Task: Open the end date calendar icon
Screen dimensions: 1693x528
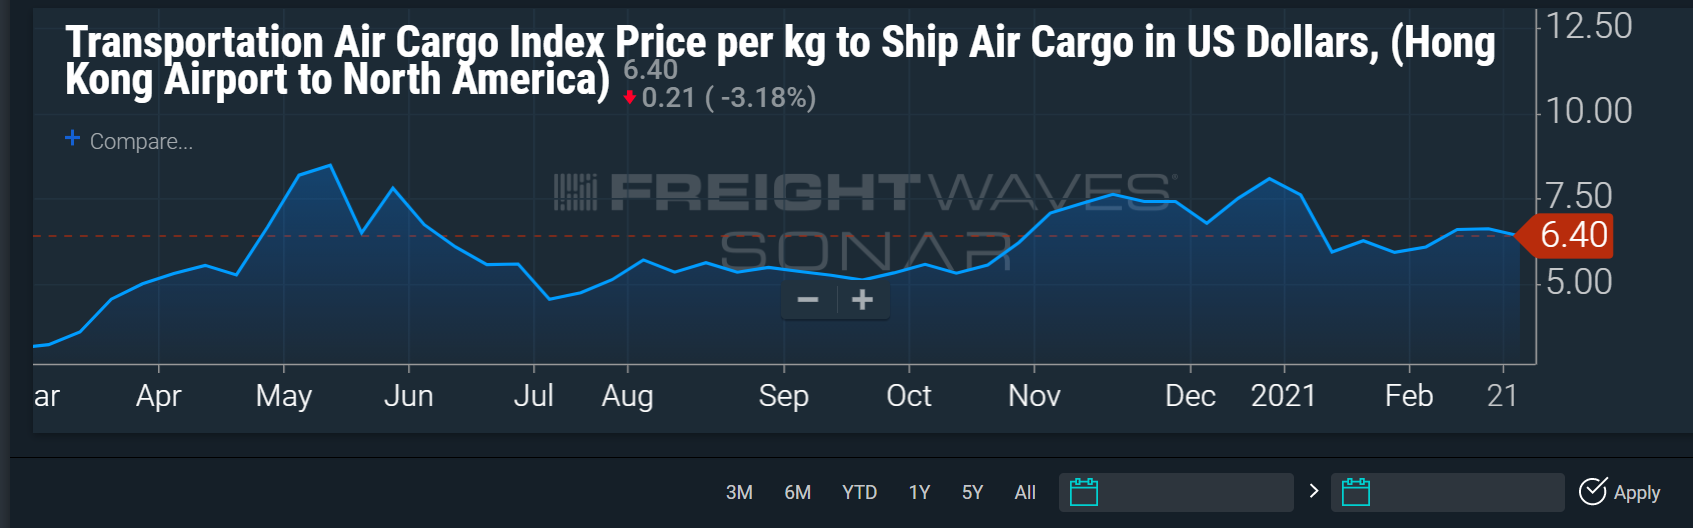Action: 1356,492
